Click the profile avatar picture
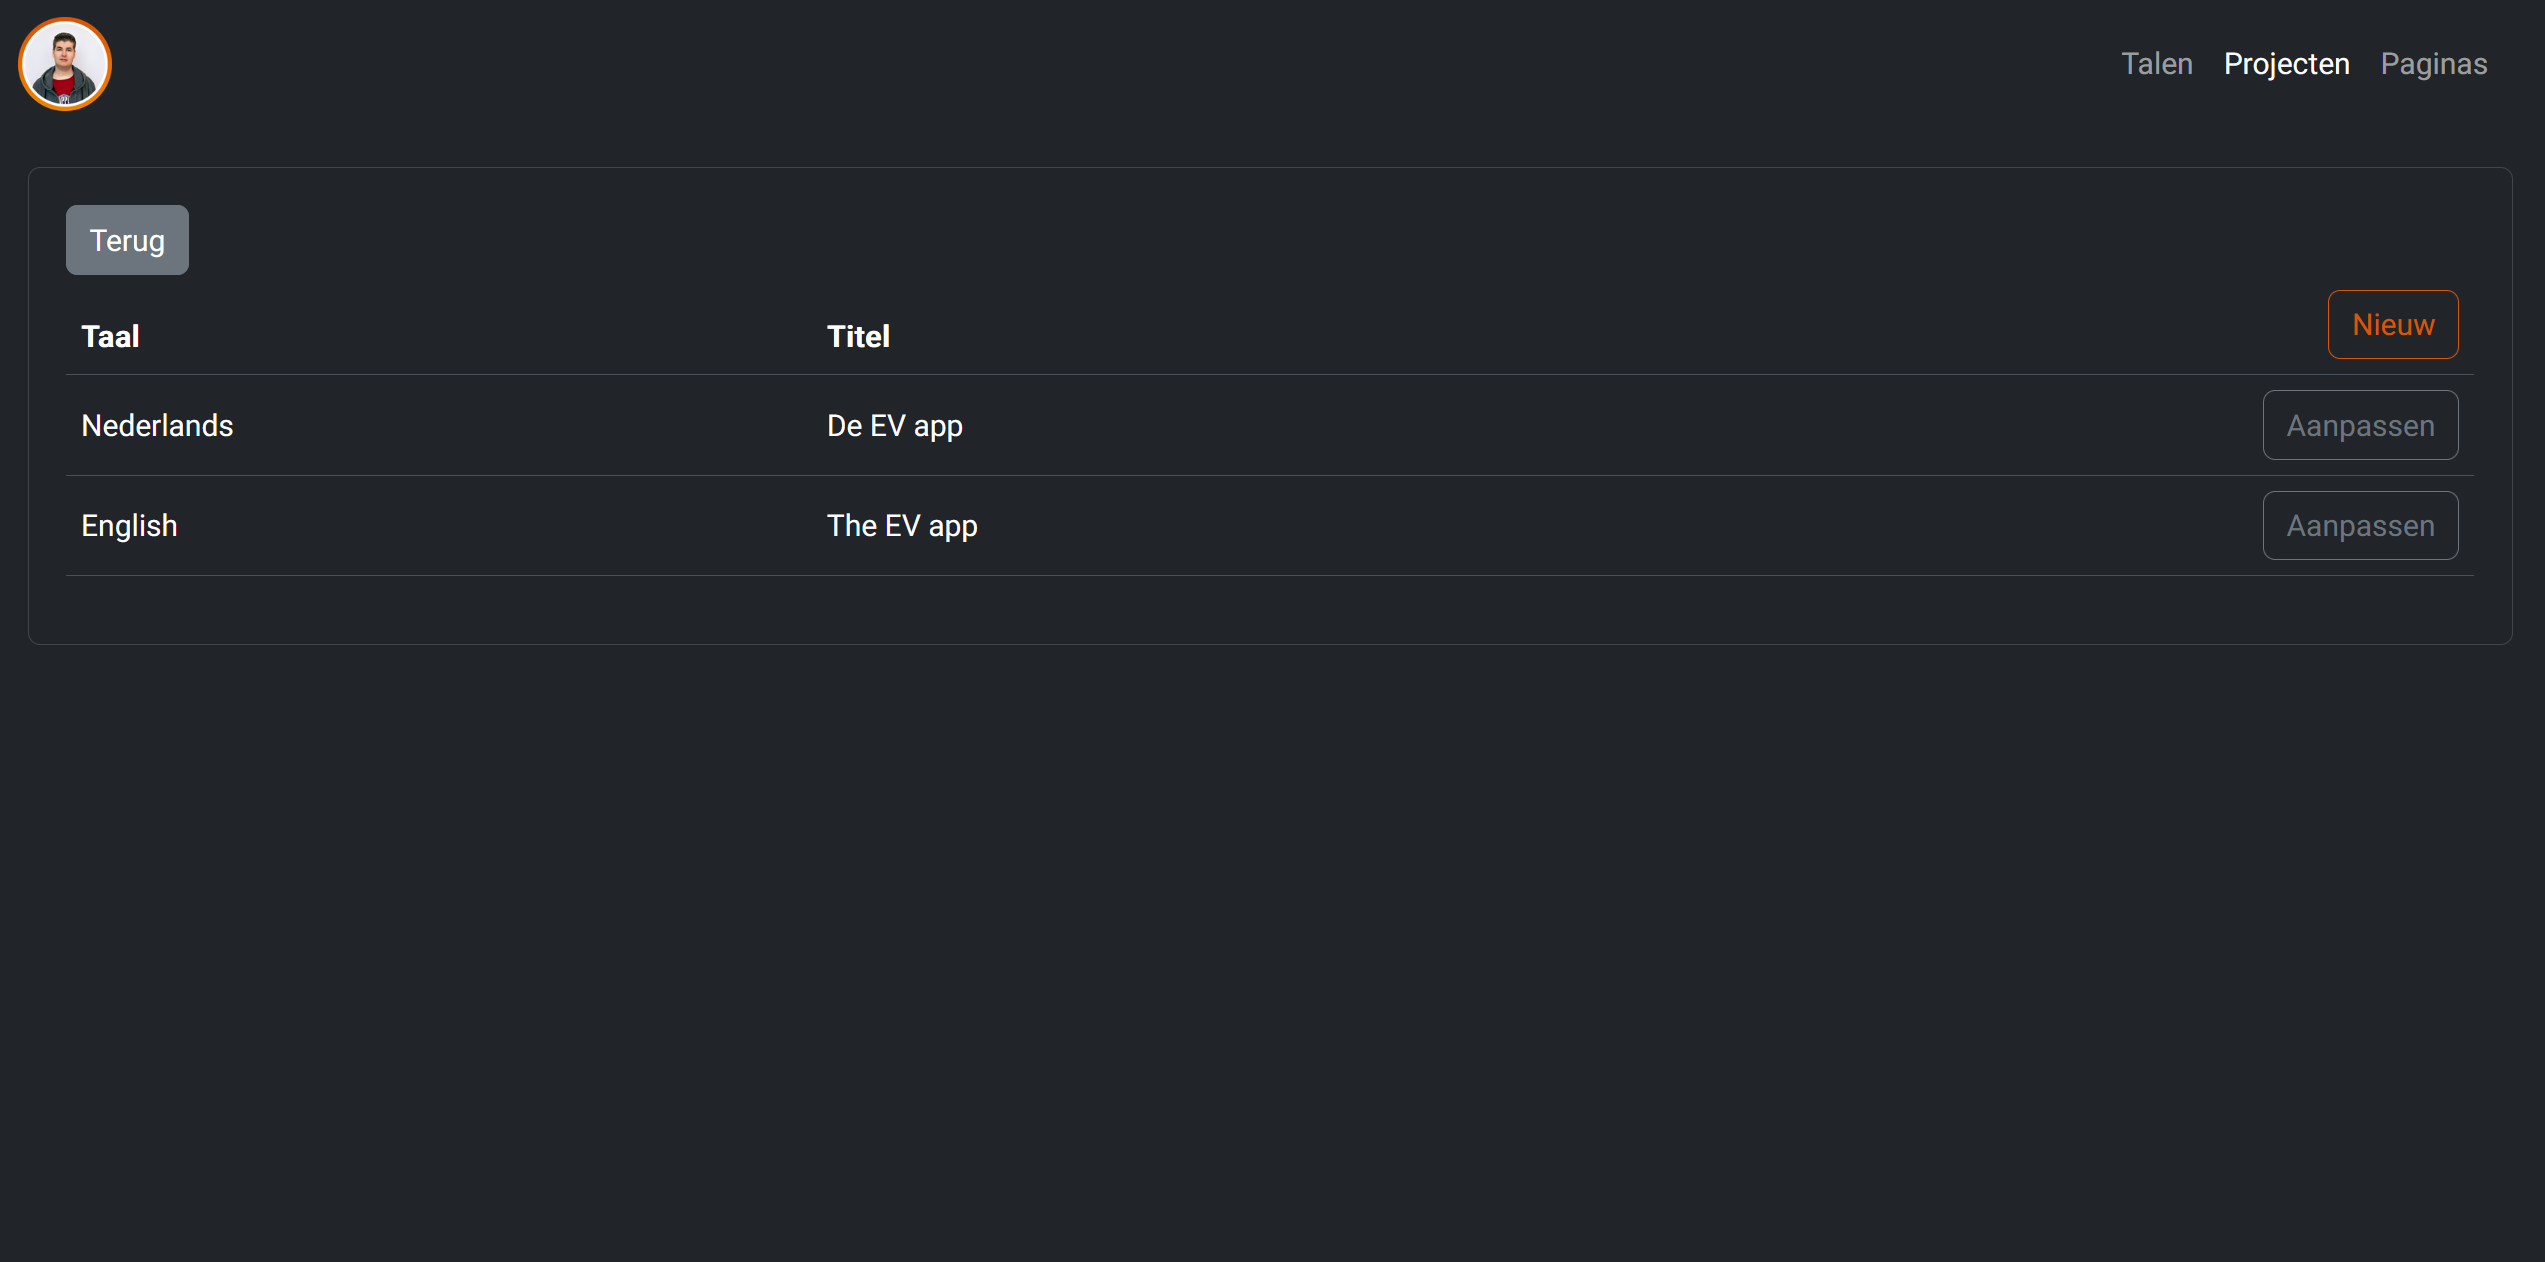This screenshot has width=2545, height=1262. tap(65, 64)
